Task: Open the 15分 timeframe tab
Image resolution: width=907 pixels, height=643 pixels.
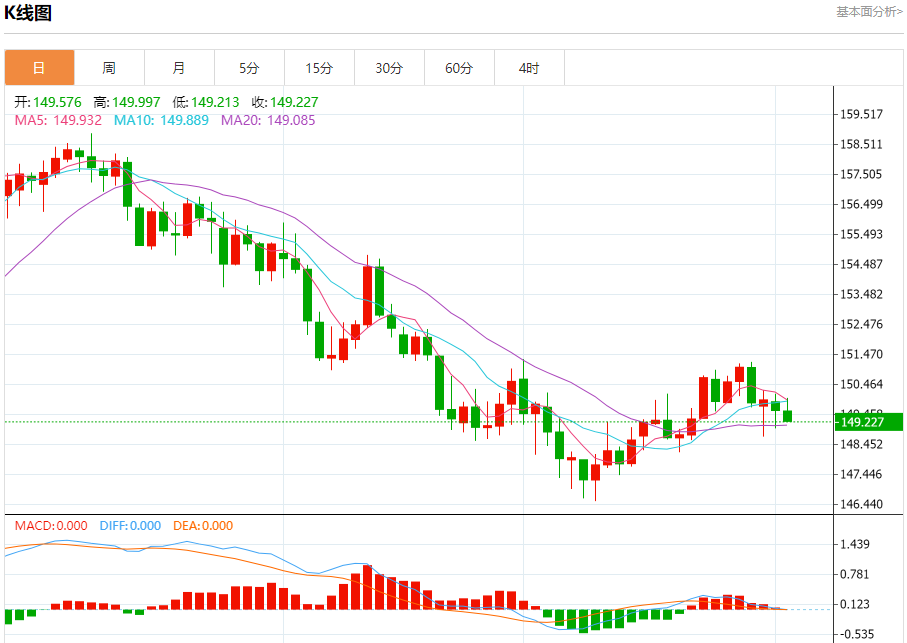Action: [319, 68]
